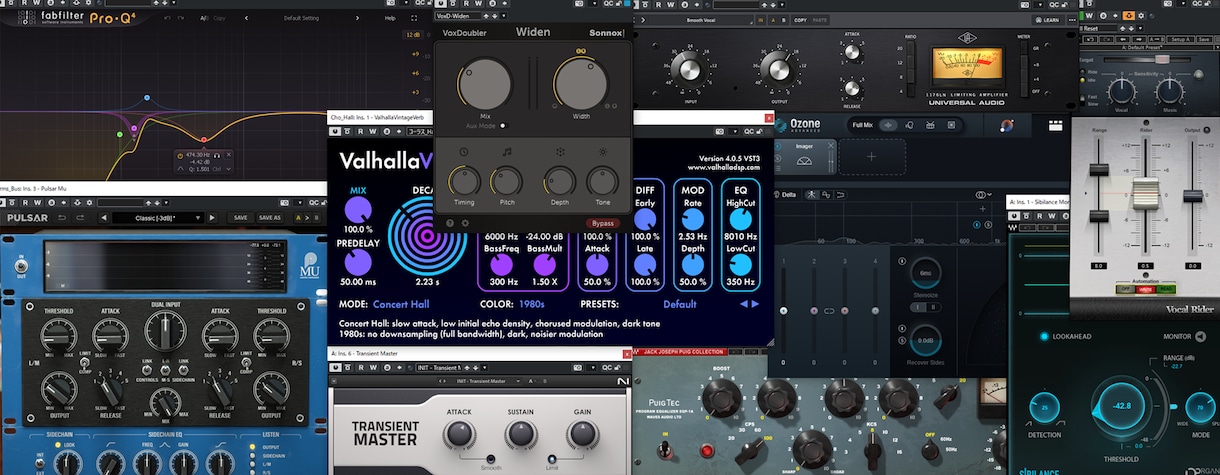Add a new Ozone module with plus

[x=871, y=156]
